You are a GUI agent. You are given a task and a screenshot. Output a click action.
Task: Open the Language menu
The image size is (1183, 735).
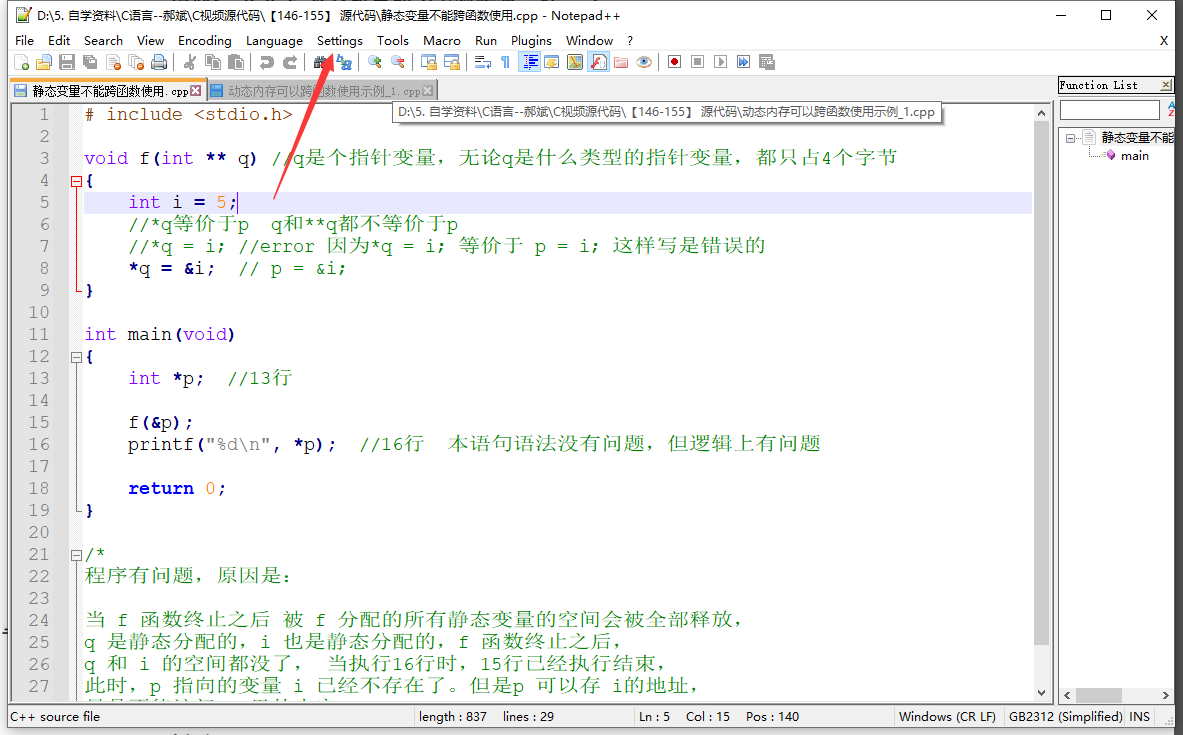(x=274, y=41)
